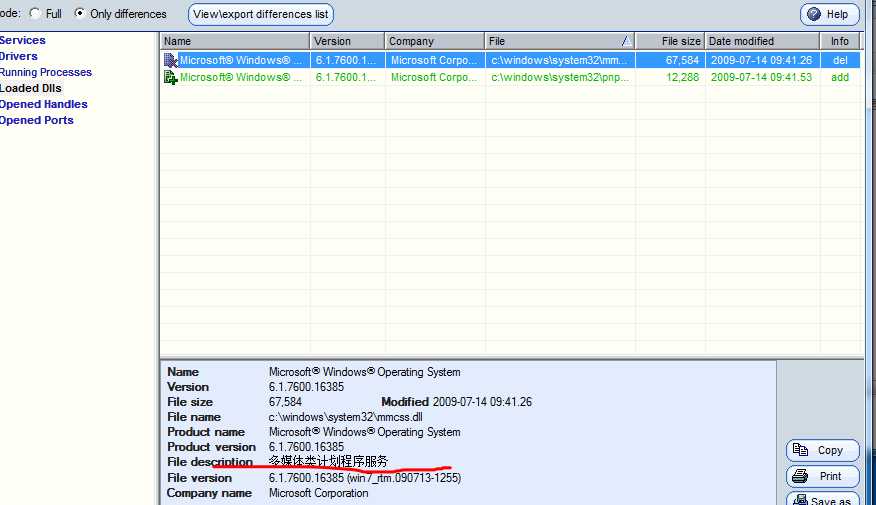Click the File version value win7_rtm

click(x=365, y=478)
